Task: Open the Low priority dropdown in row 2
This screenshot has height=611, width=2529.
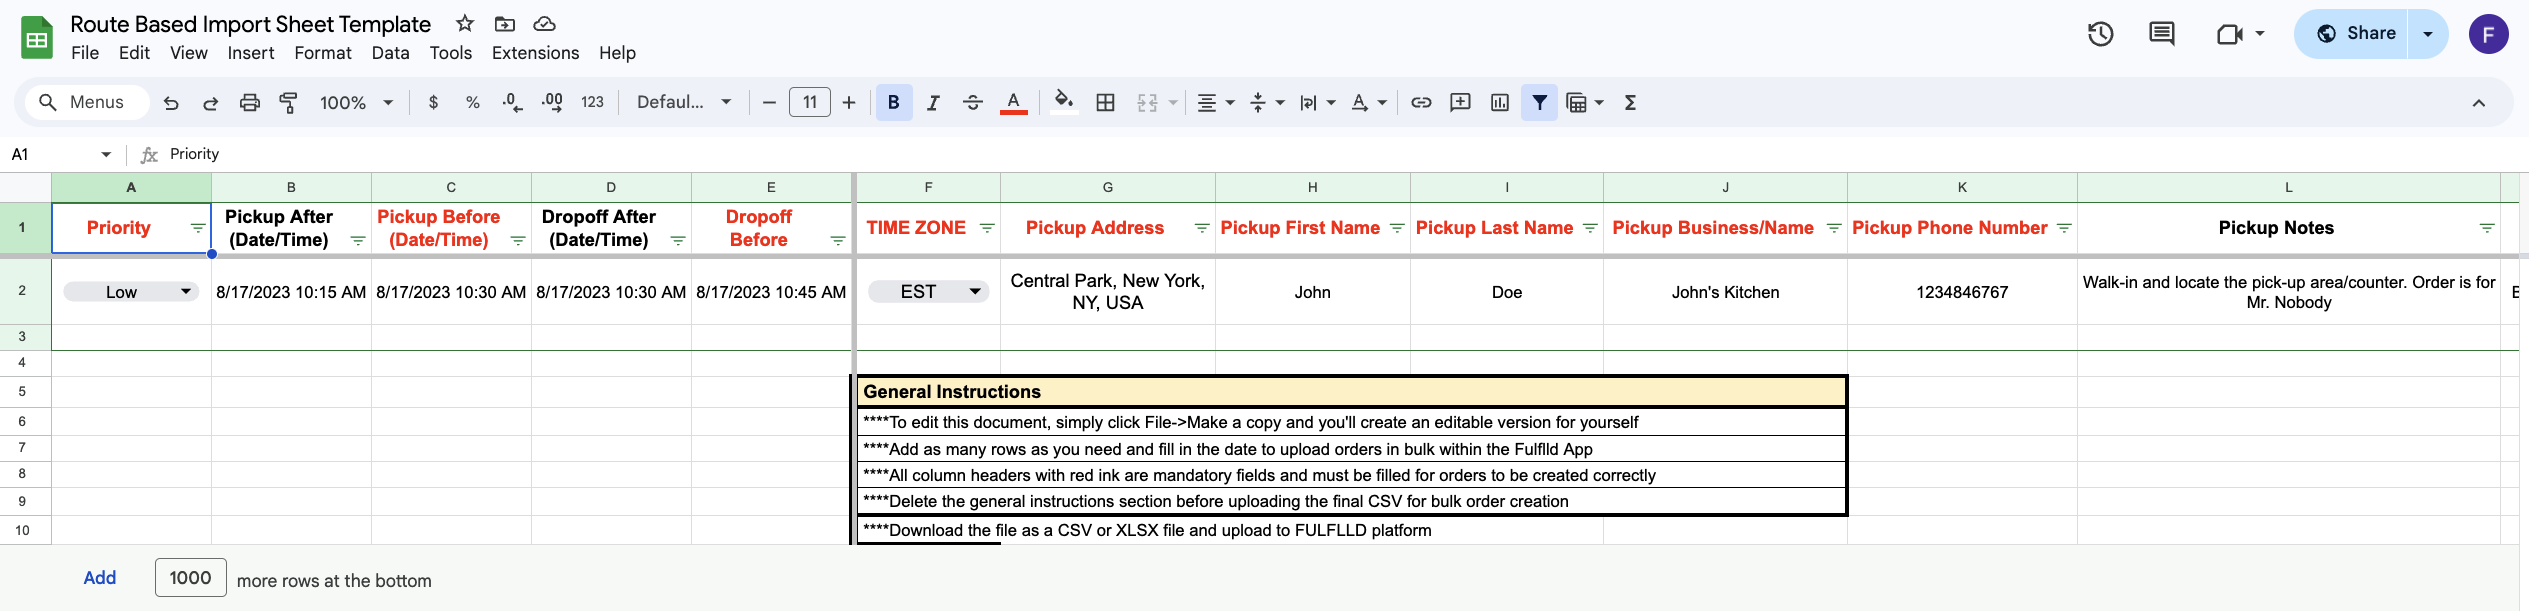Action: [x=185, y=292]
